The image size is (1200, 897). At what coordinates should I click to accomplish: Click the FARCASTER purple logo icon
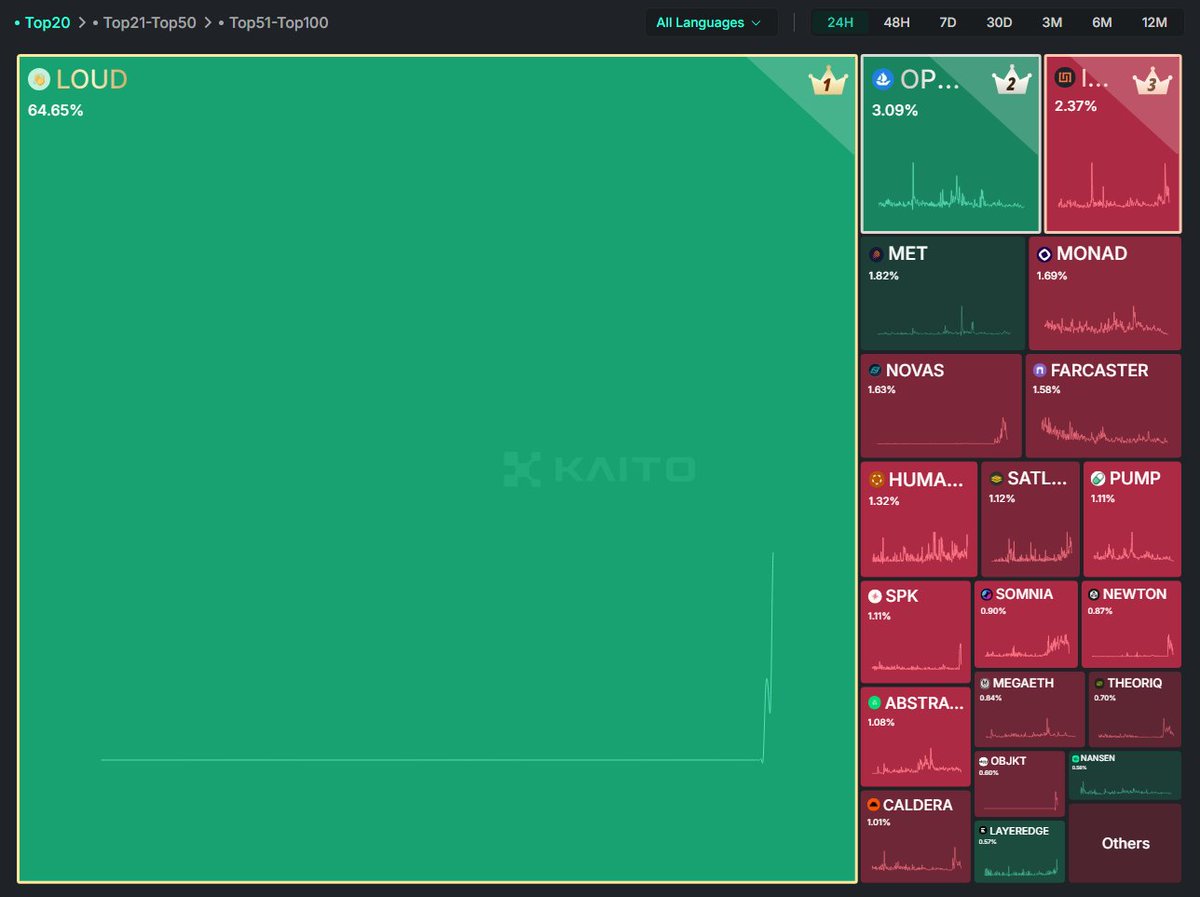(1040, 371)
